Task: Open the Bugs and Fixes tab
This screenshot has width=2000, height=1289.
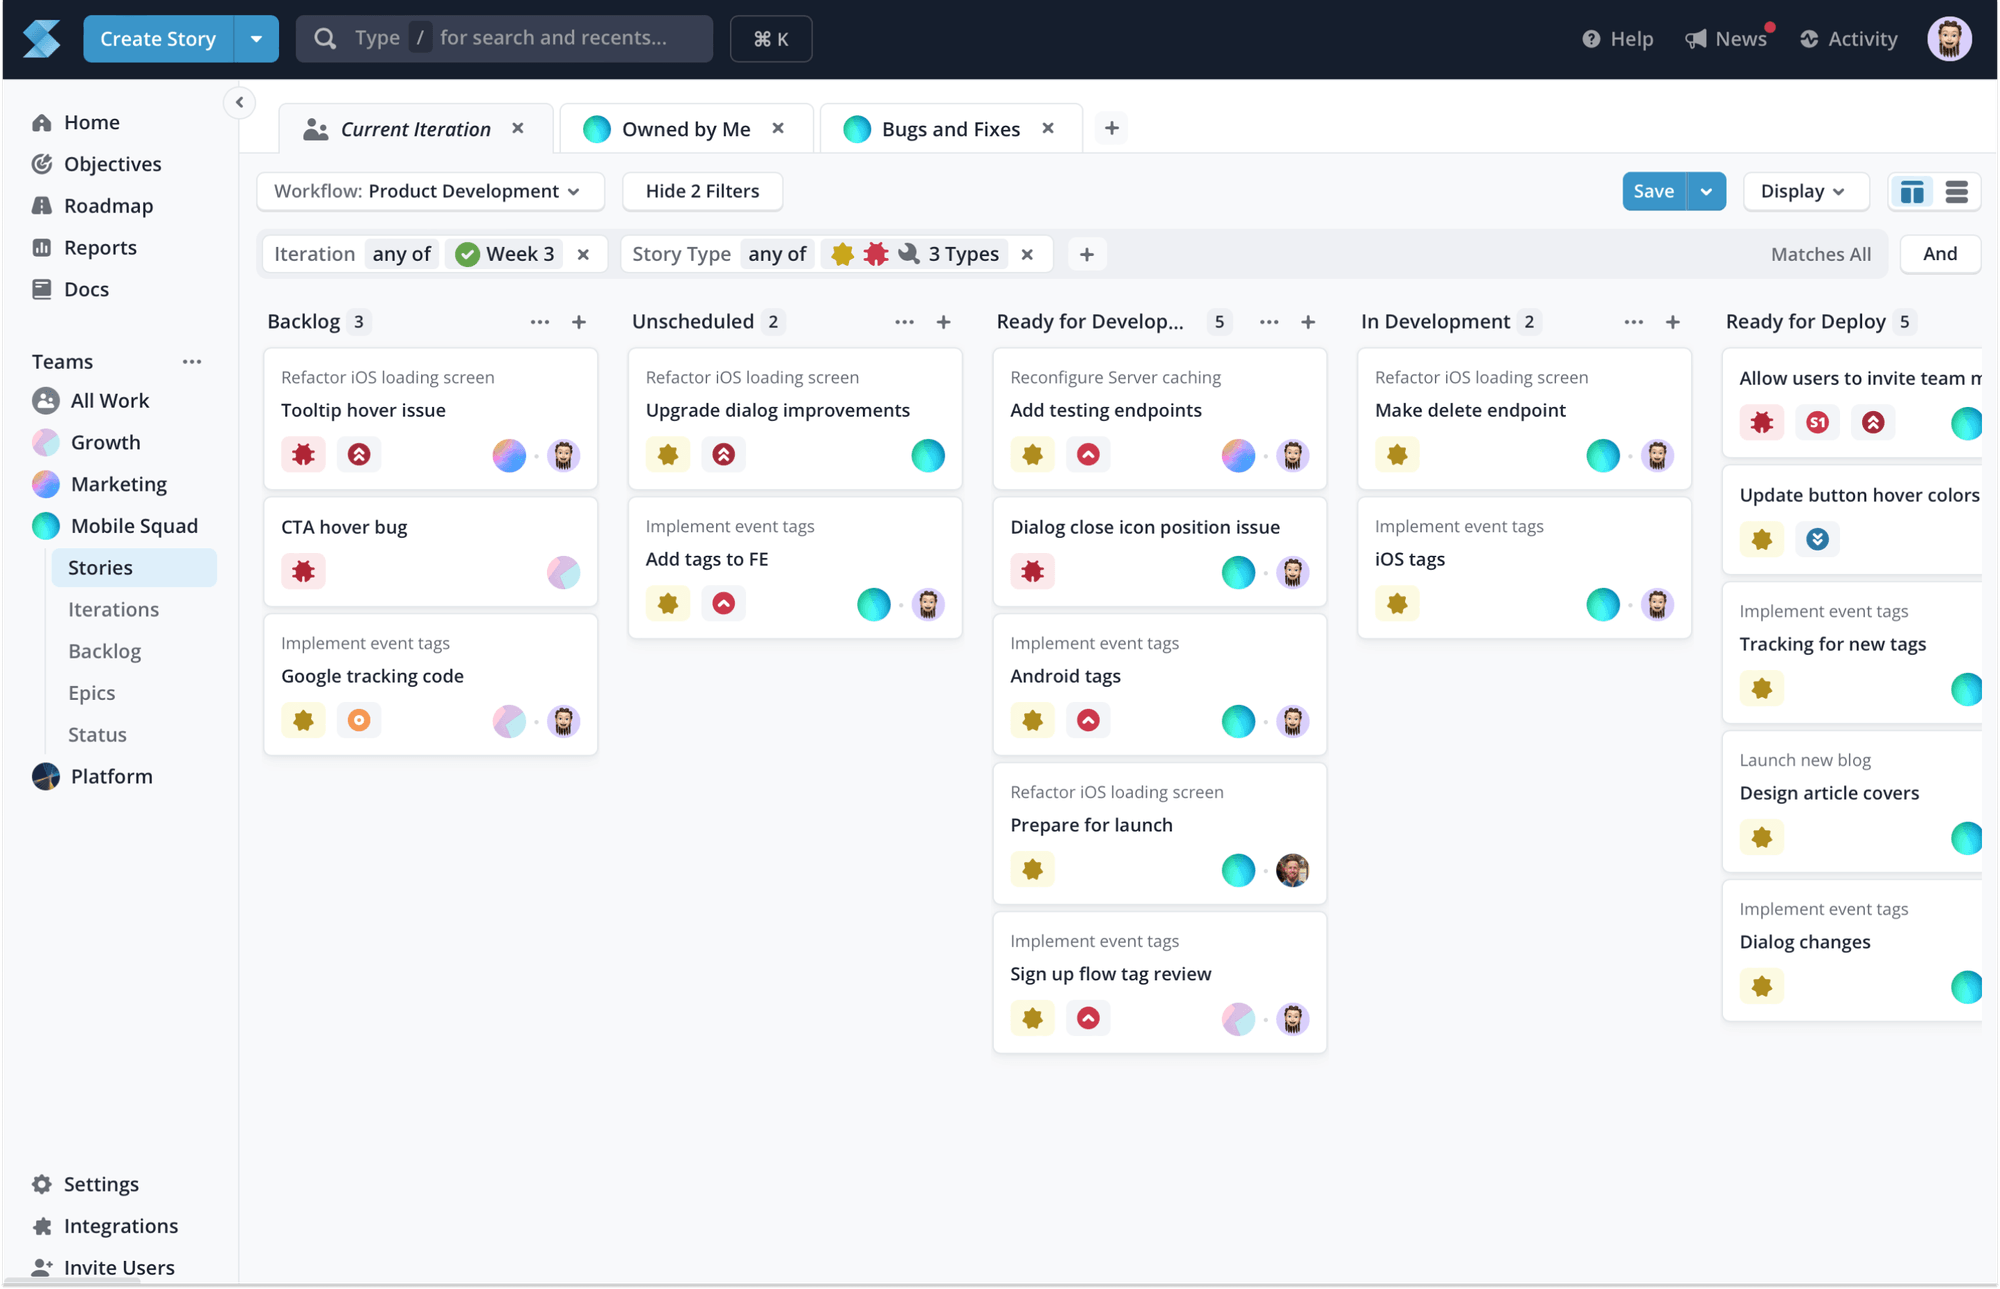Action: [x=950, y=129]
